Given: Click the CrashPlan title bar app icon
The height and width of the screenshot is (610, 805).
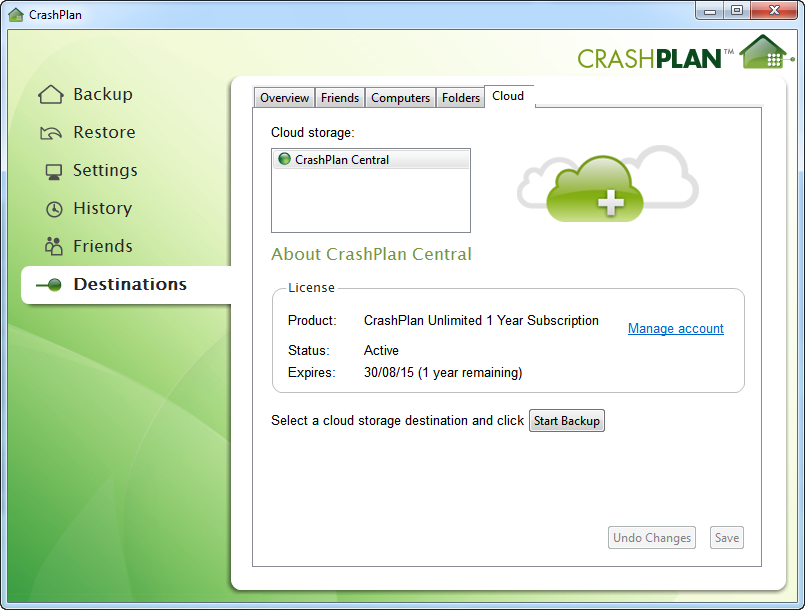Looking at the screenshot, I should [16, 15].
